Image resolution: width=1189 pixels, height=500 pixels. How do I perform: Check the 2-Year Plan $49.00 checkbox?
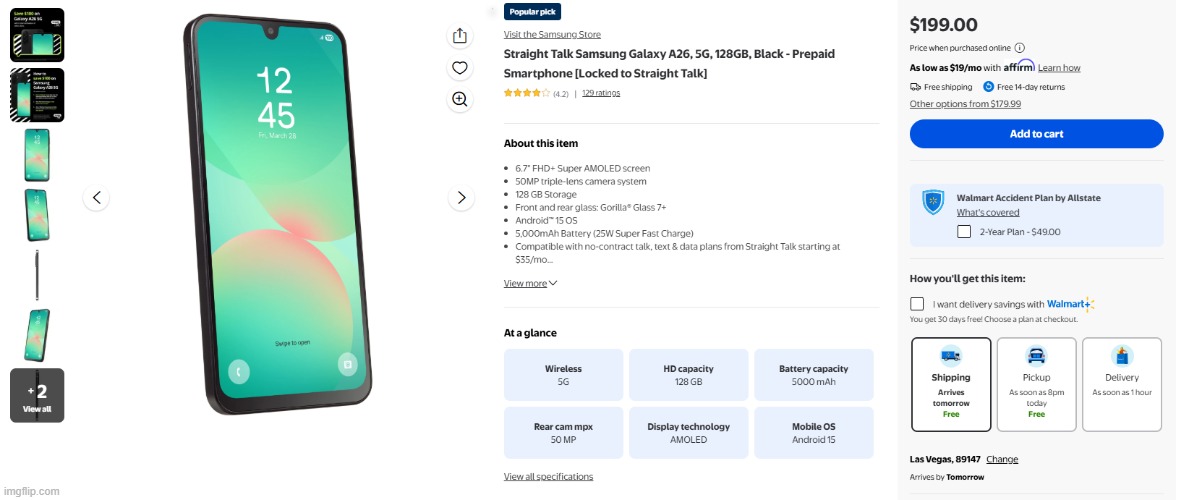[964, 232]
